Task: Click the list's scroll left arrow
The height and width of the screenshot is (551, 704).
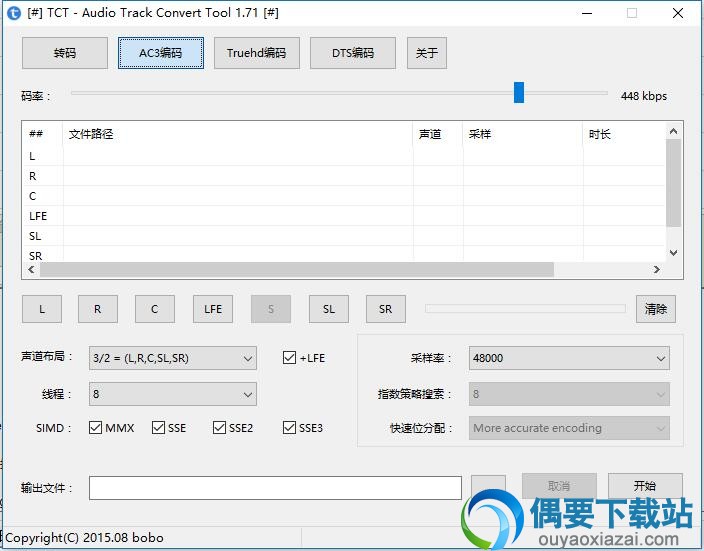Action: point(31,269)
